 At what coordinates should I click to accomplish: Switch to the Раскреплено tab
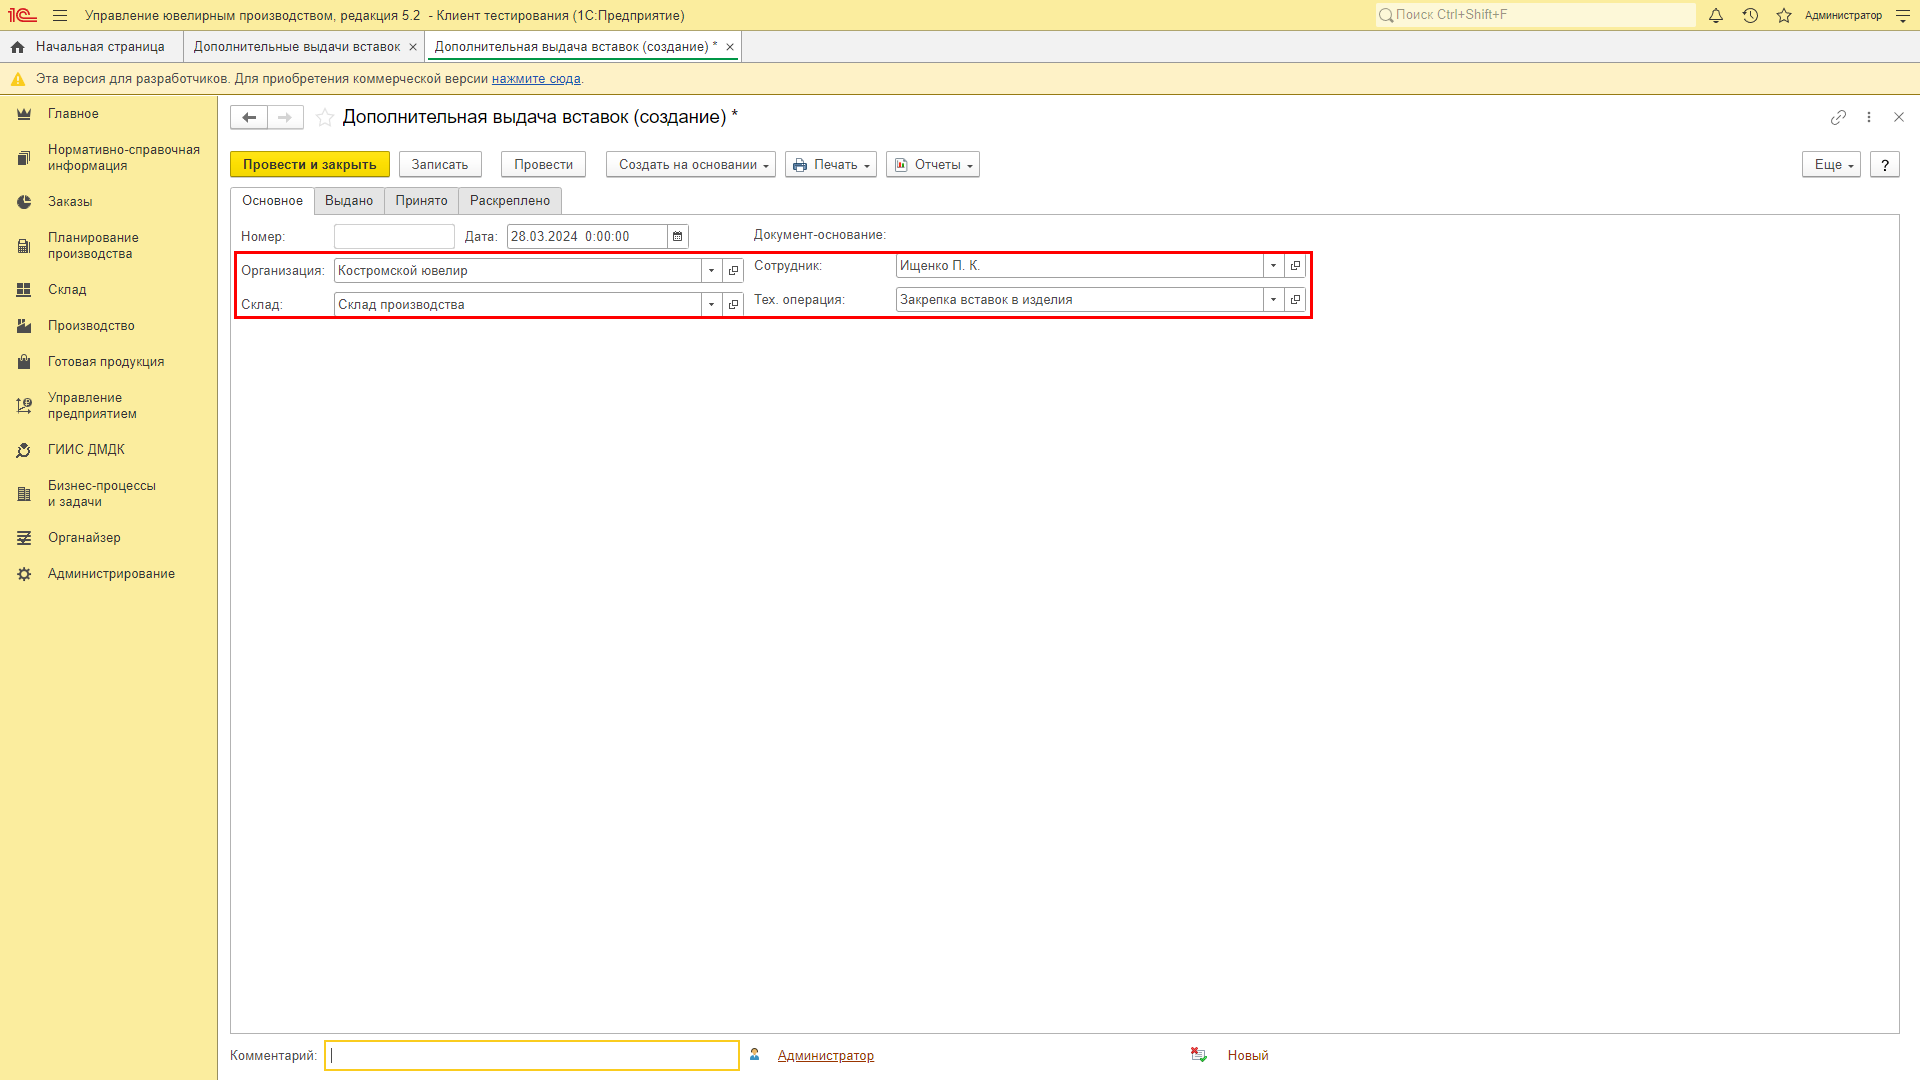pyautogui.click(x=510, y=200)
